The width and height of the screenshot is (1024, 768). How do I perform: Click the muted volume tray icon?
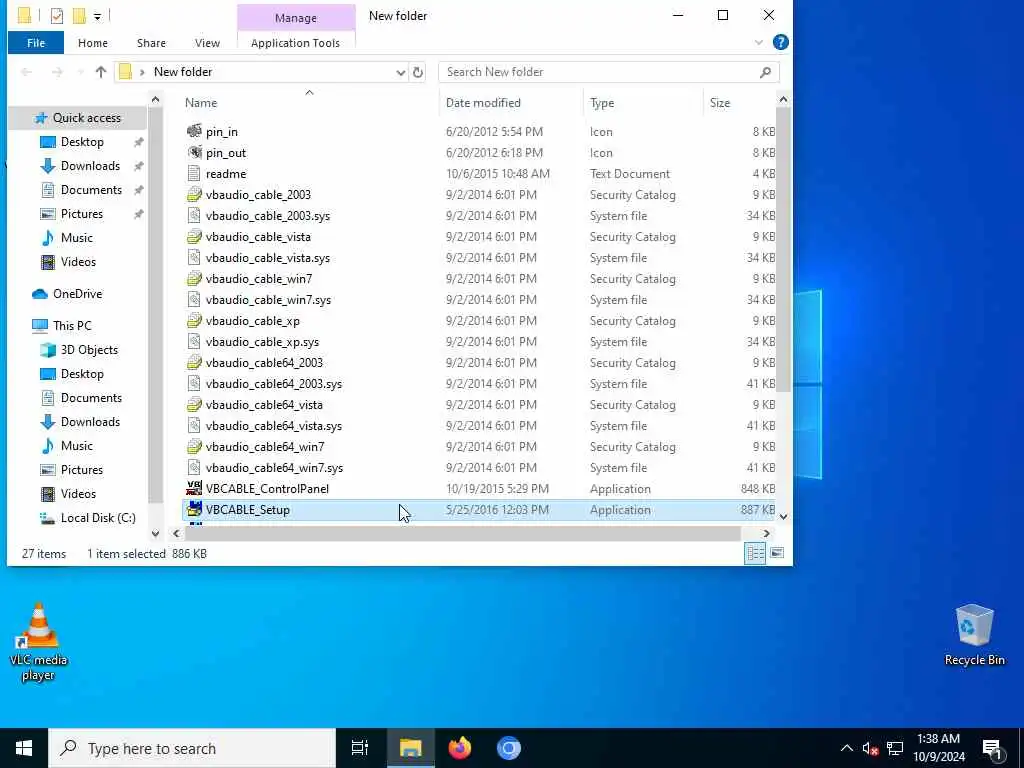[x=870, y=748]
